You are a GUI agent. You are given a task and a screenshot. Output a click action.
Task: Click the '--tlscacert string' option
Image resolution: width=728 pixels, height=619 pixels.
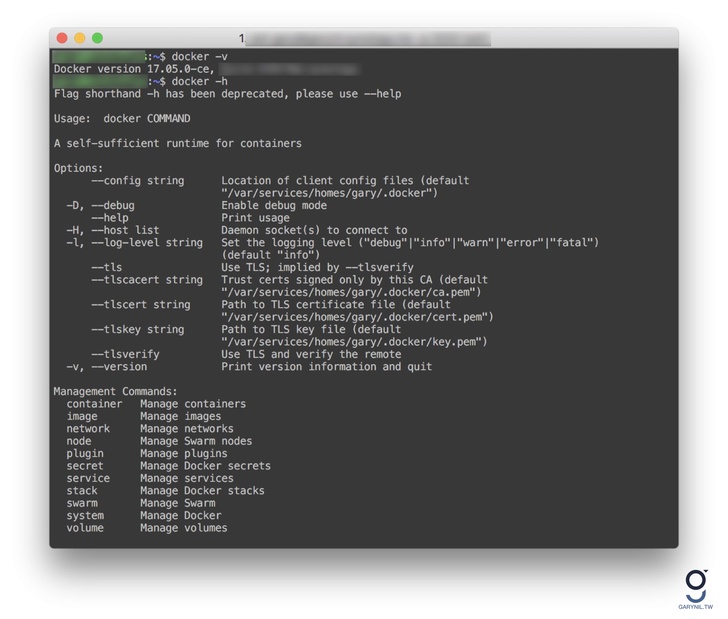(147, 280)
